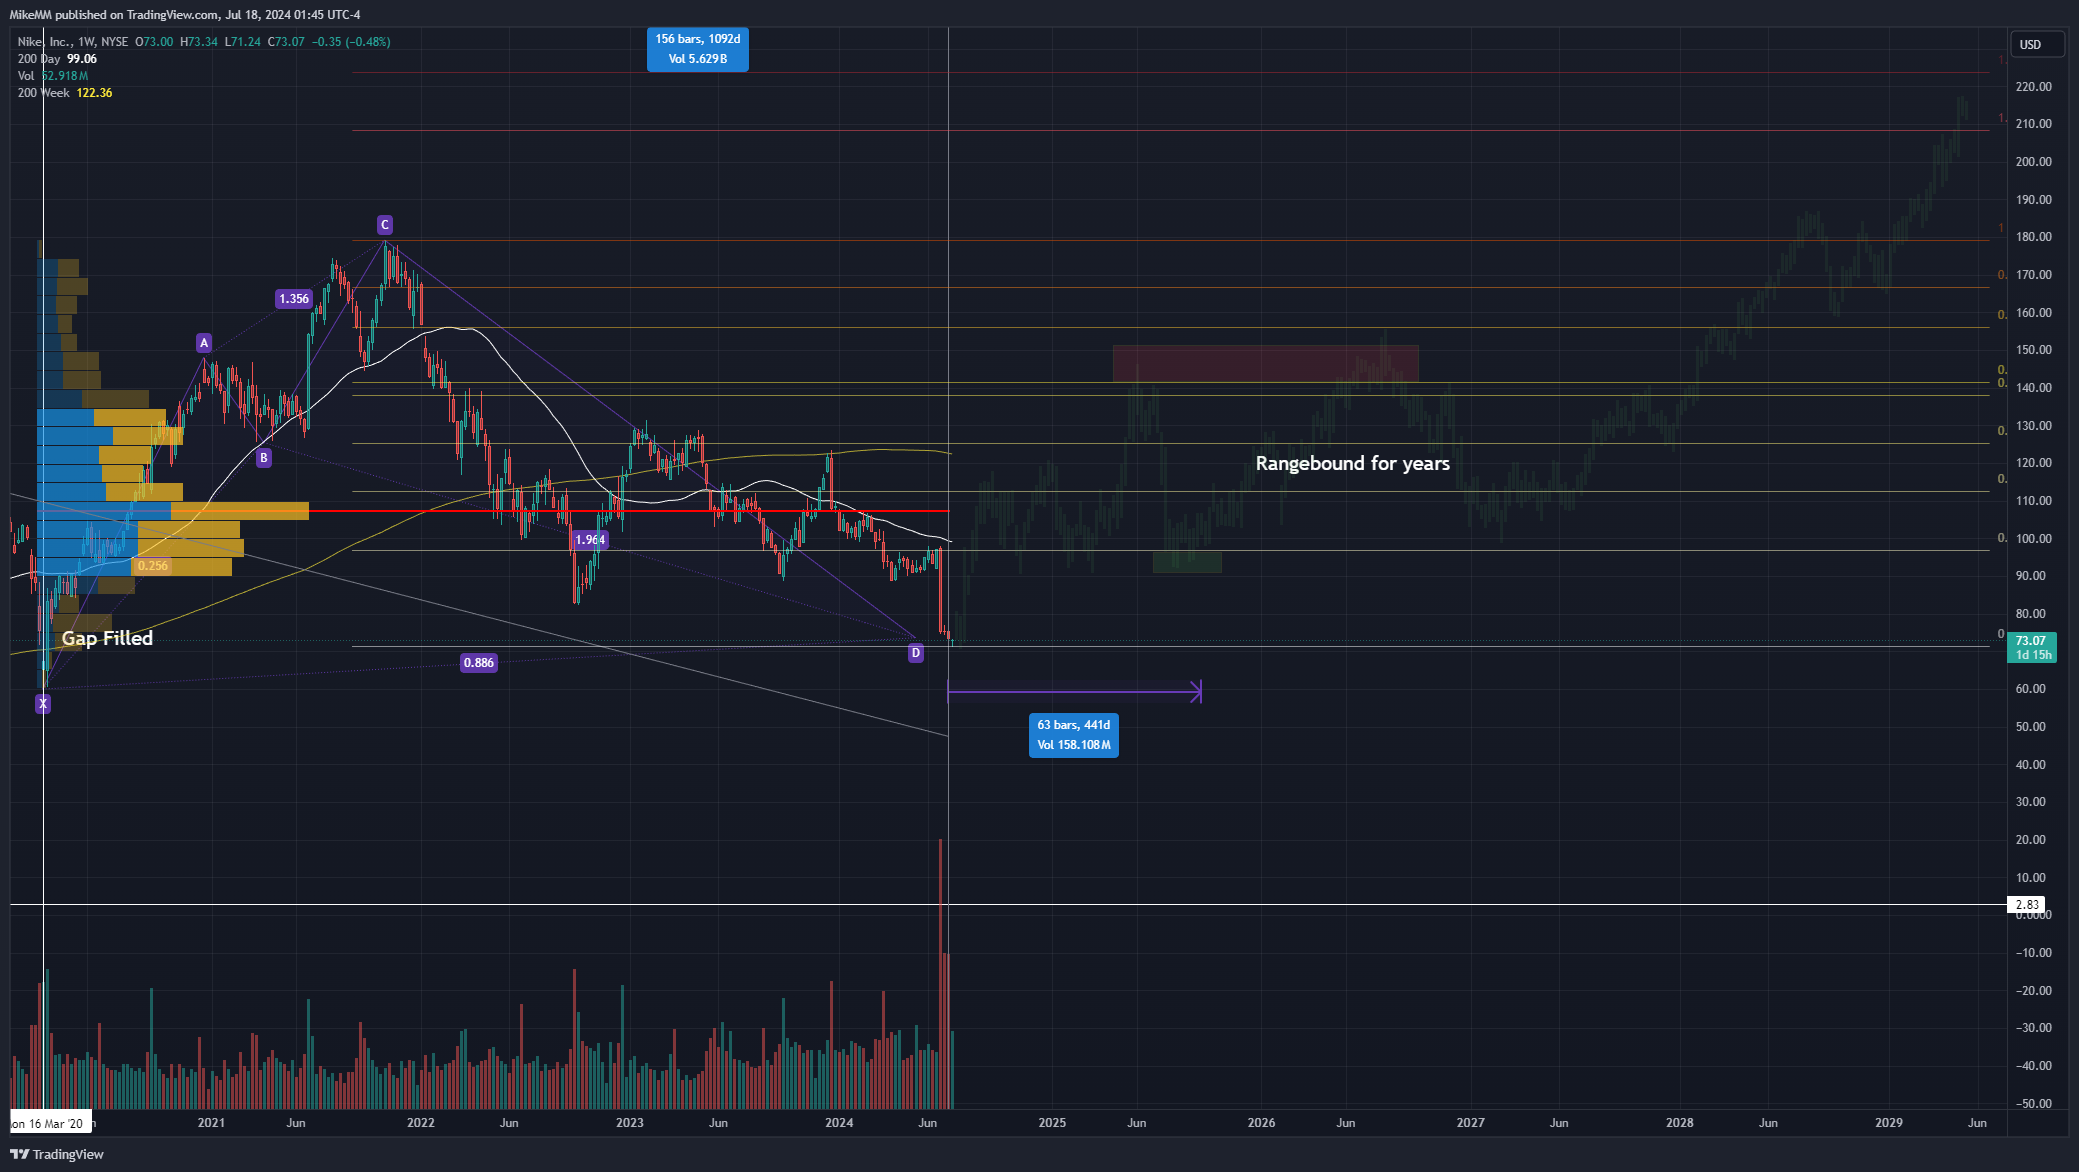Click the Vol indicator legend entry
This screenshot has width=2079, height=1172.
click(x=25, y=76)
